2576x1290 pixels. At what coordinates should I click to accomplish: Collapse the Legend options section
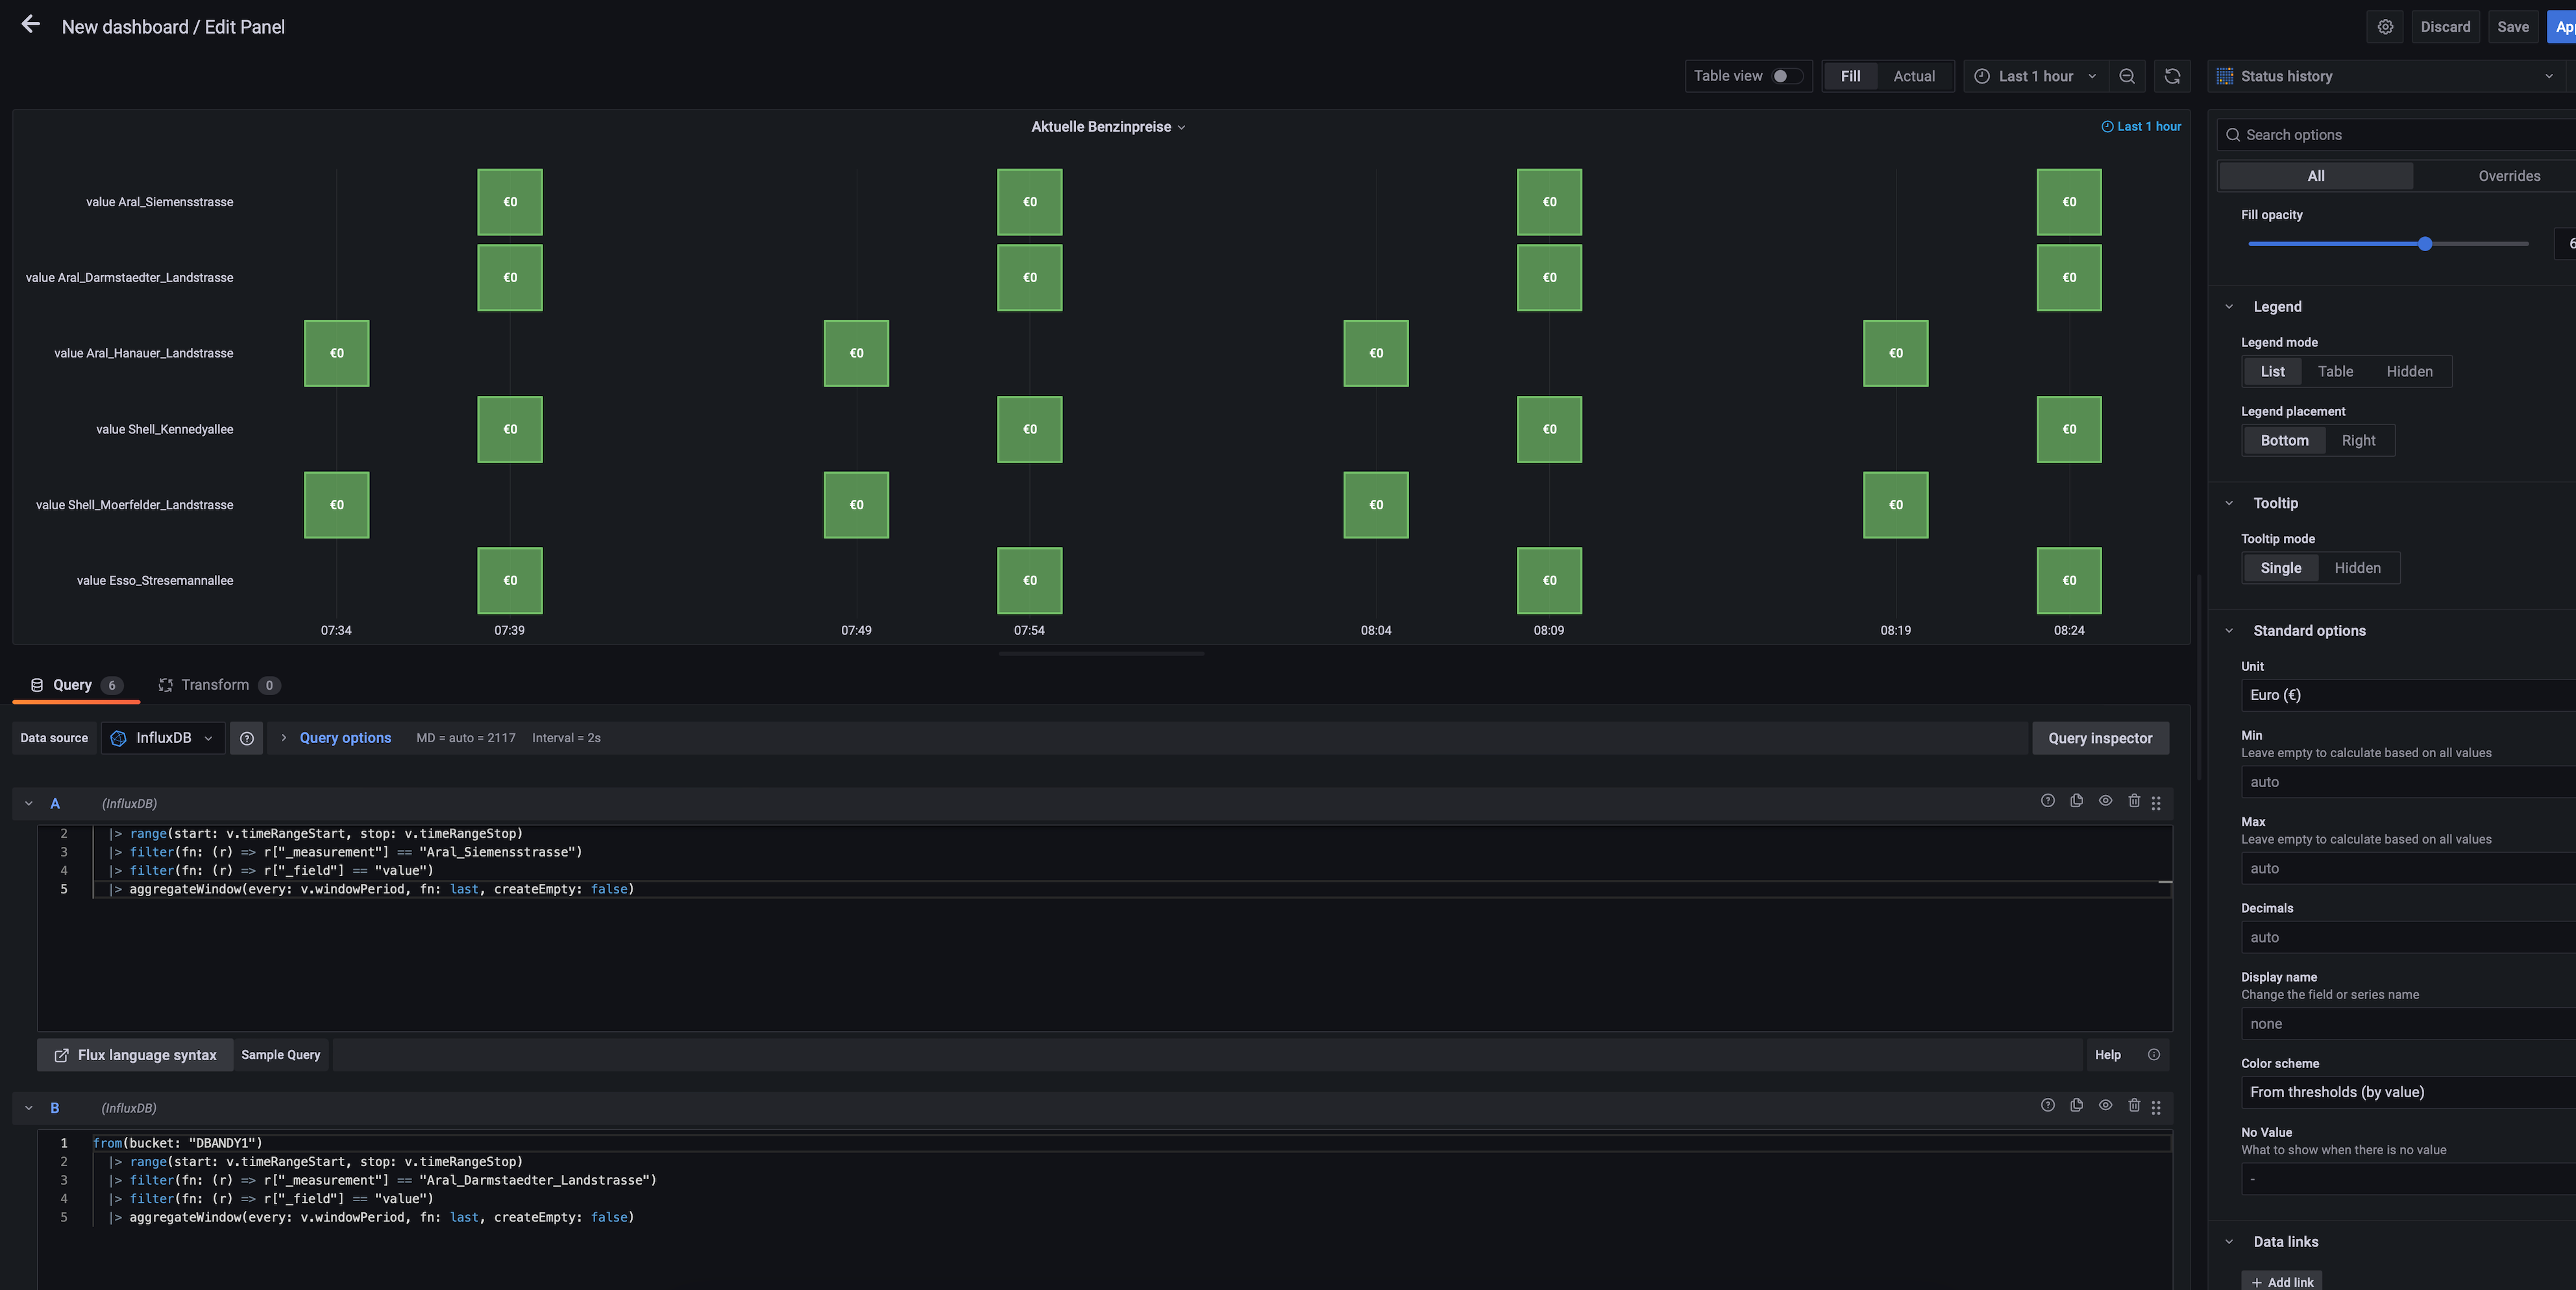(2229, 307)
